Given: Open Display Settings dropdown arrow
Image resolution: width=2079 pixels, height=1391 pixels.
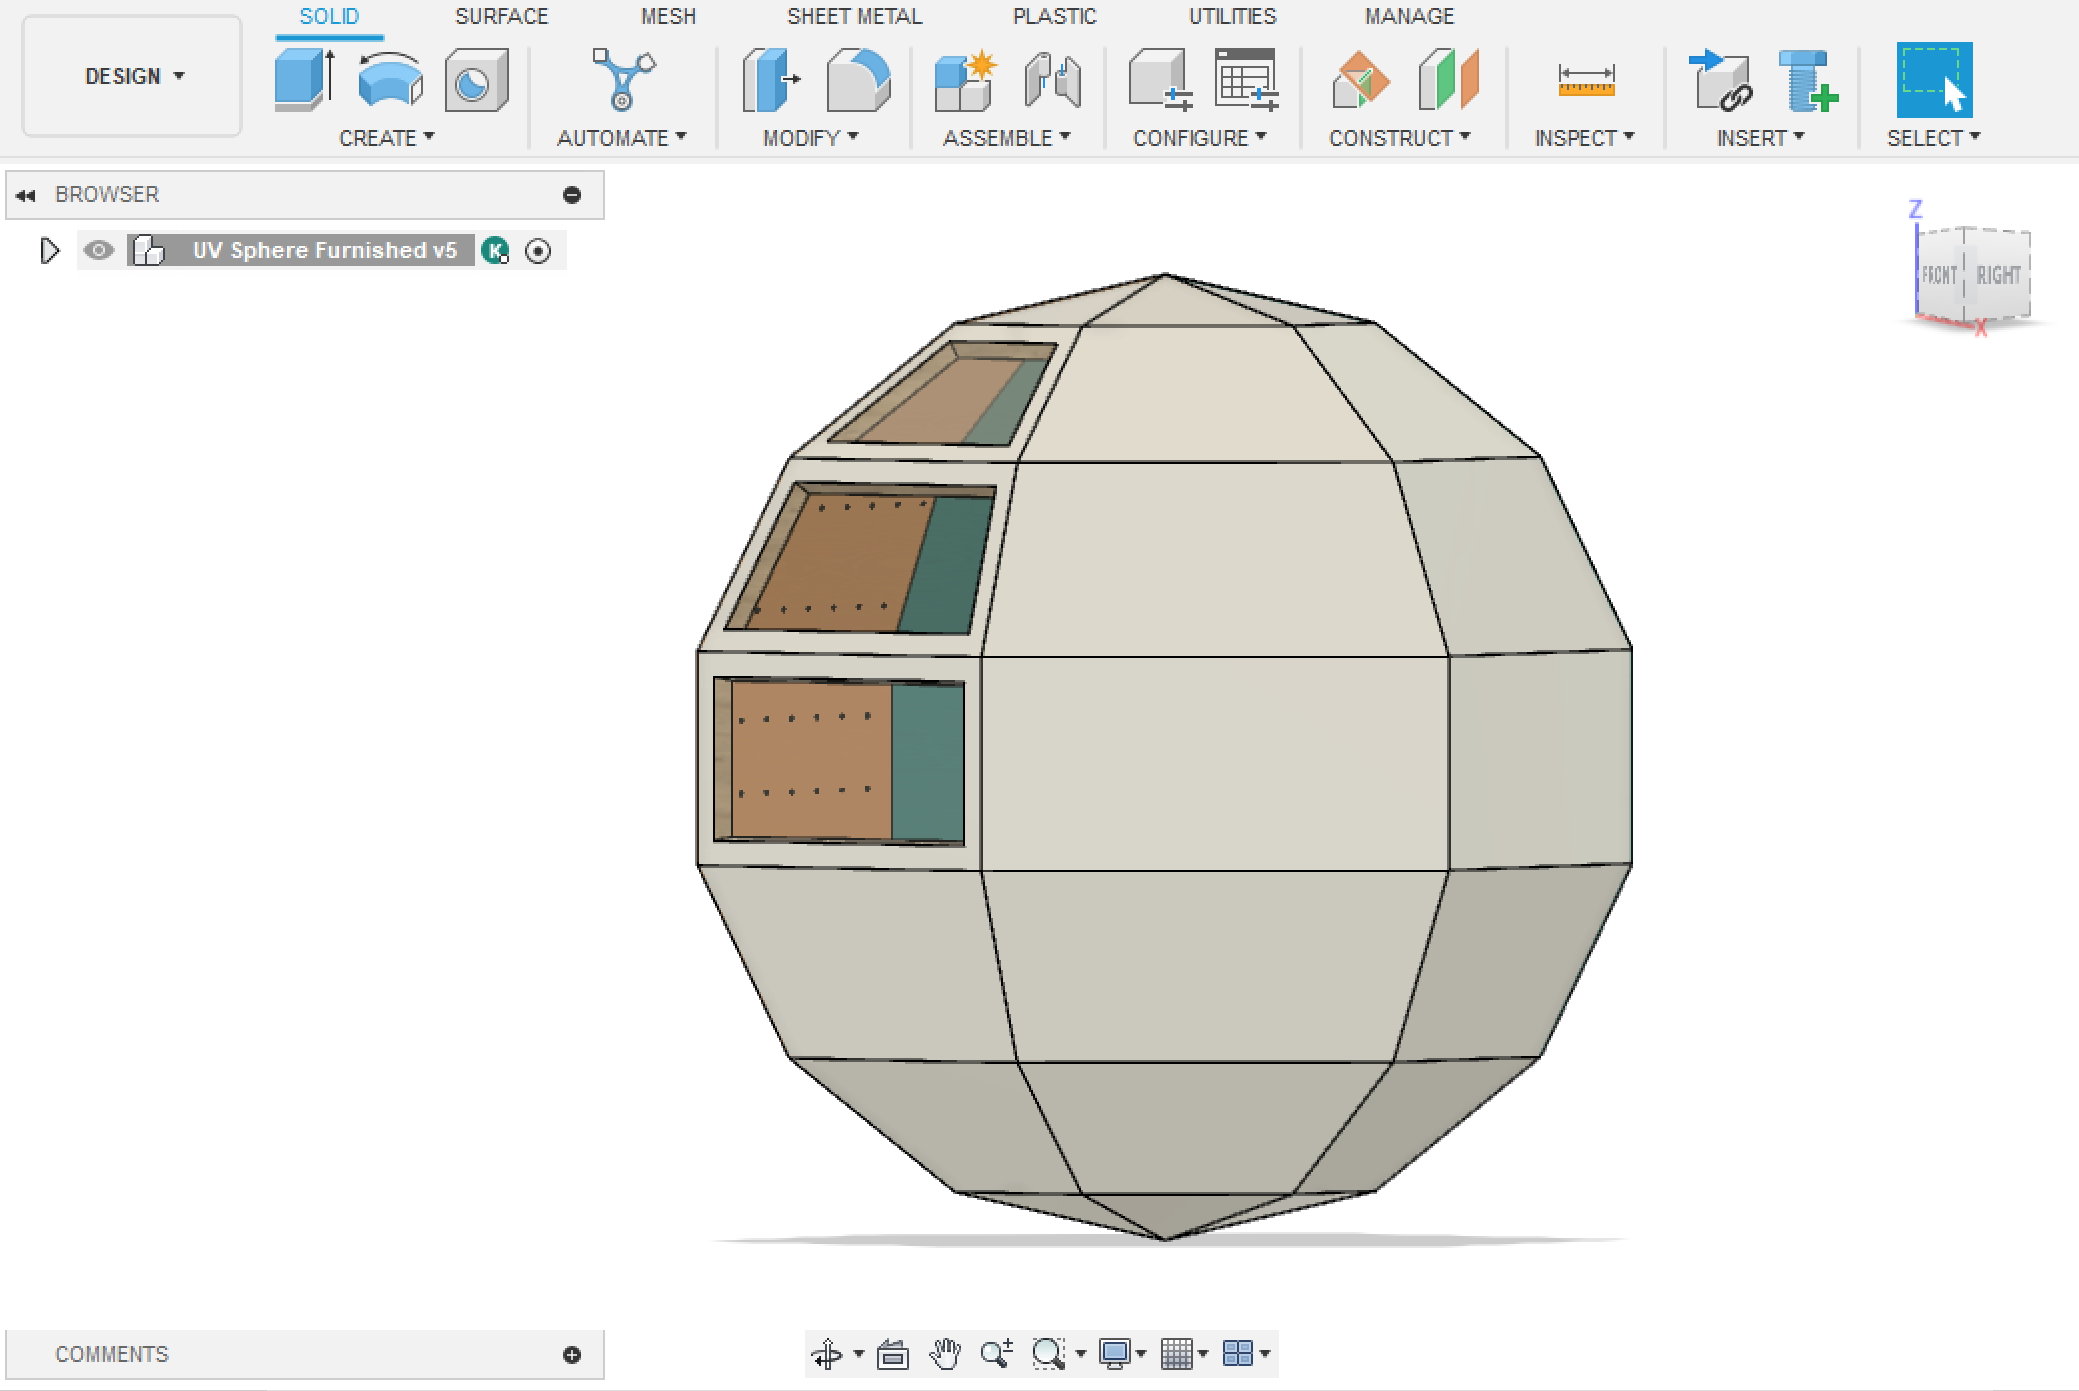Looking at the screenshot, I should pos(1141,1354).
